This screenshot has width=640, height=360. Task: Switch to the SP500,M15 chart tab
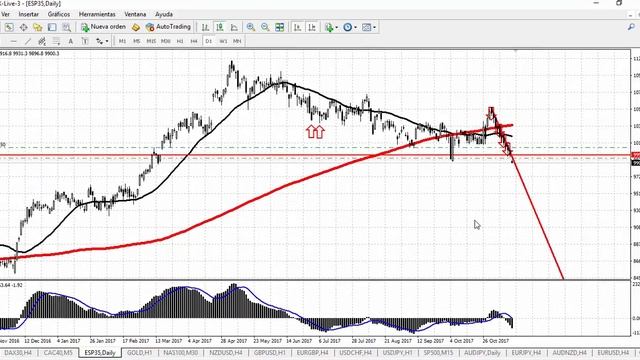coord(438,352)
